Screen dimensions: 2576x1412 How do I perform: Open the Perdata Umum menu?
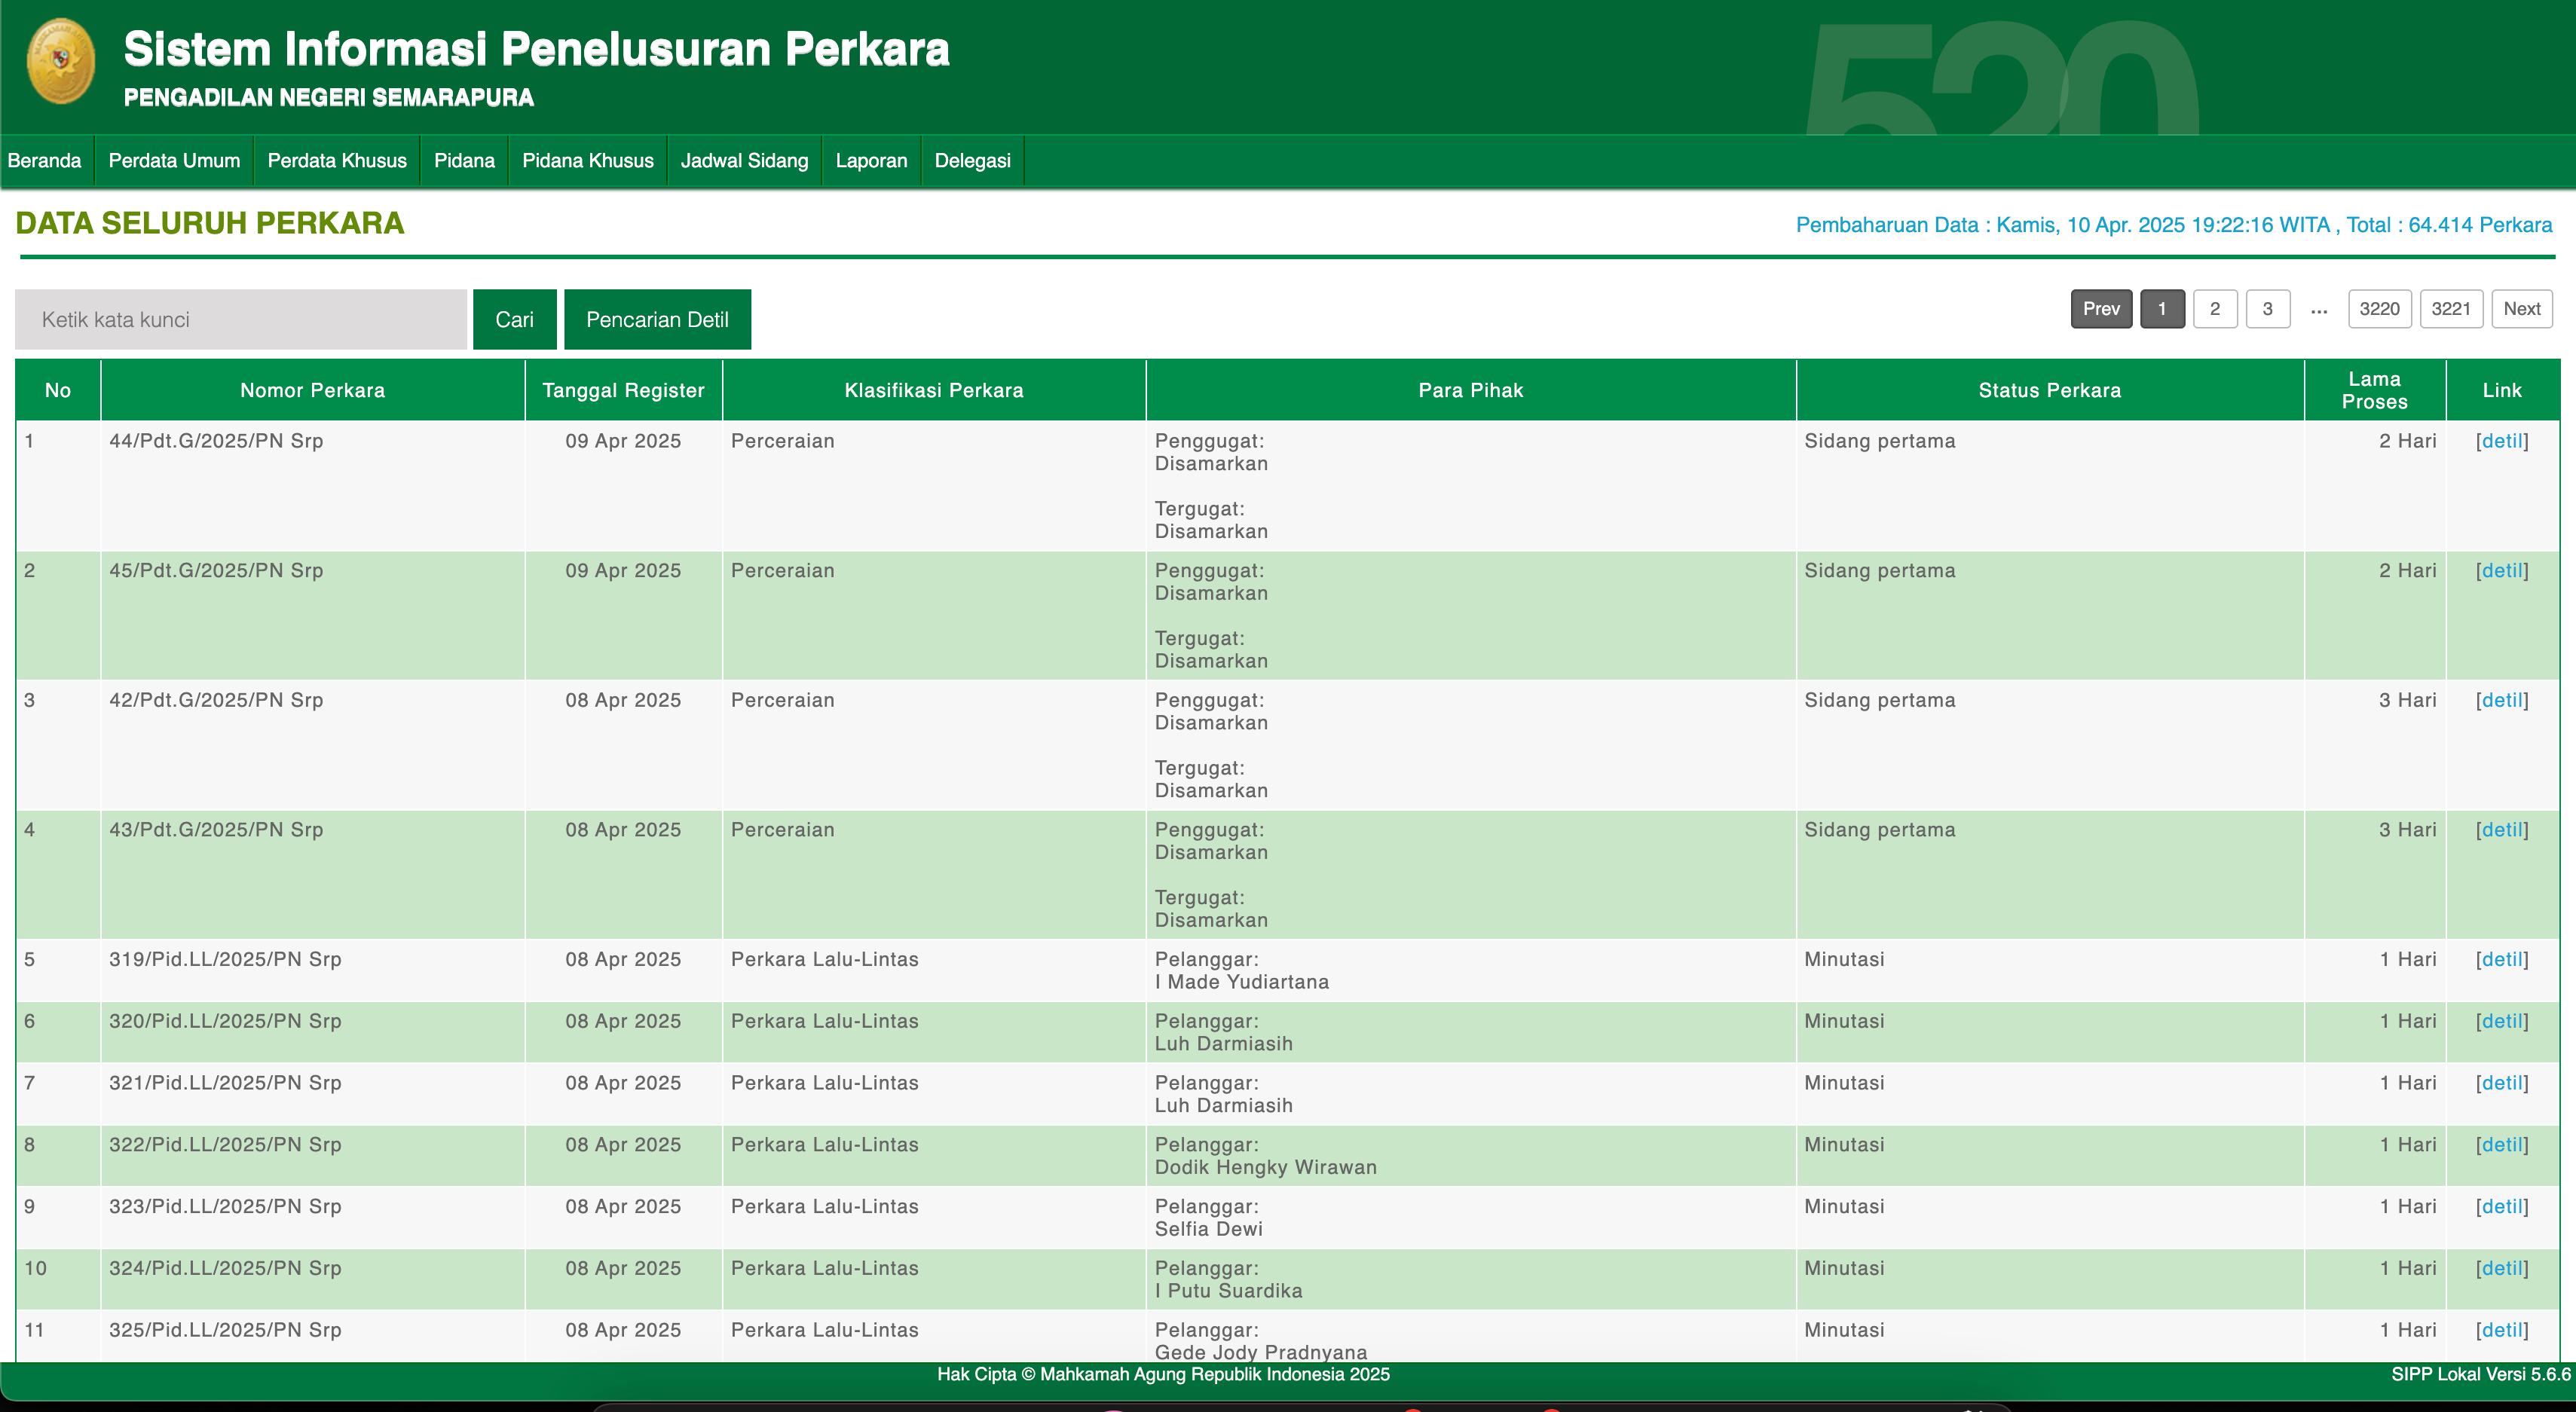pos(174,161)
